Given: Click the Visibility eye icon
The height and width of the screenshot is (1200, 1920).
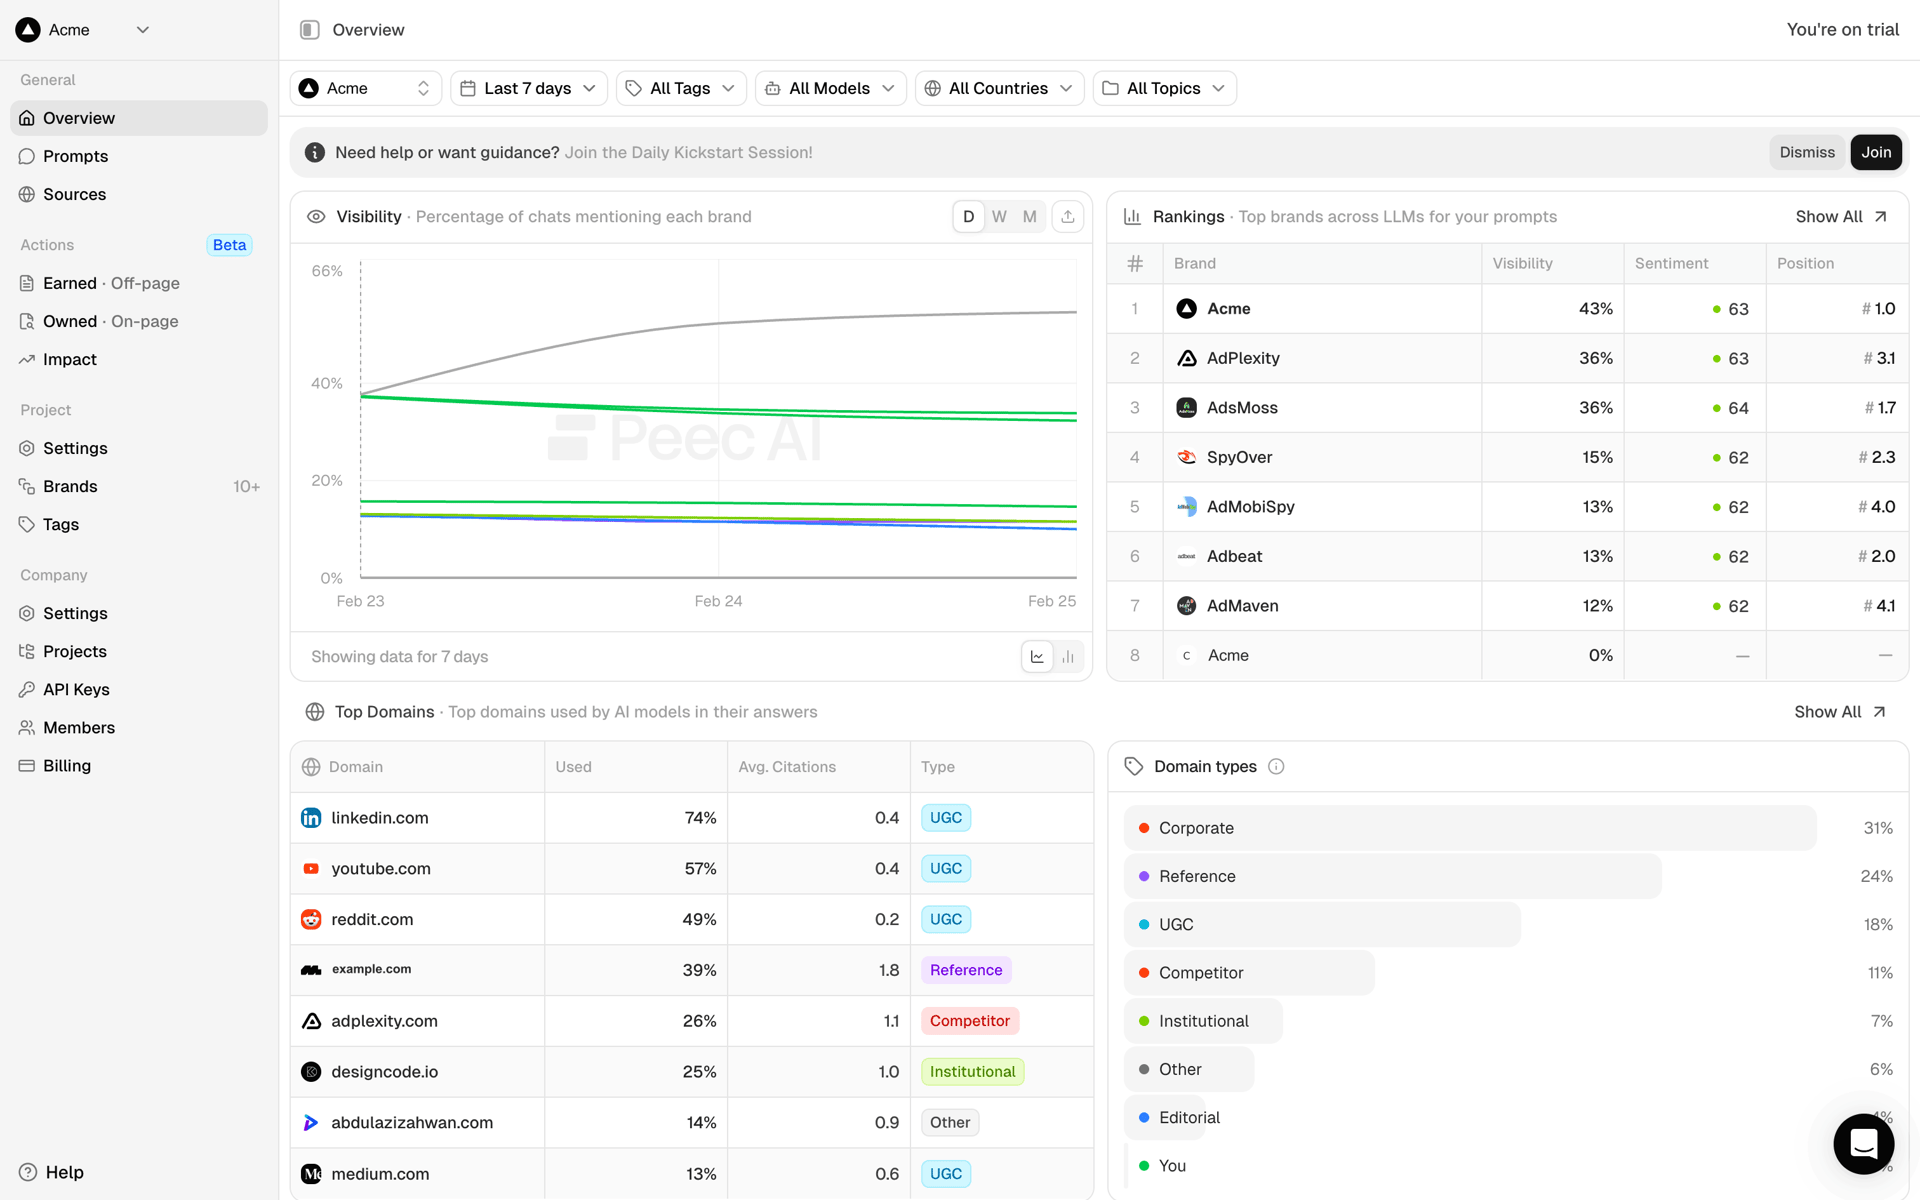Looking at the screenshot, I should (x=316, y=217).
